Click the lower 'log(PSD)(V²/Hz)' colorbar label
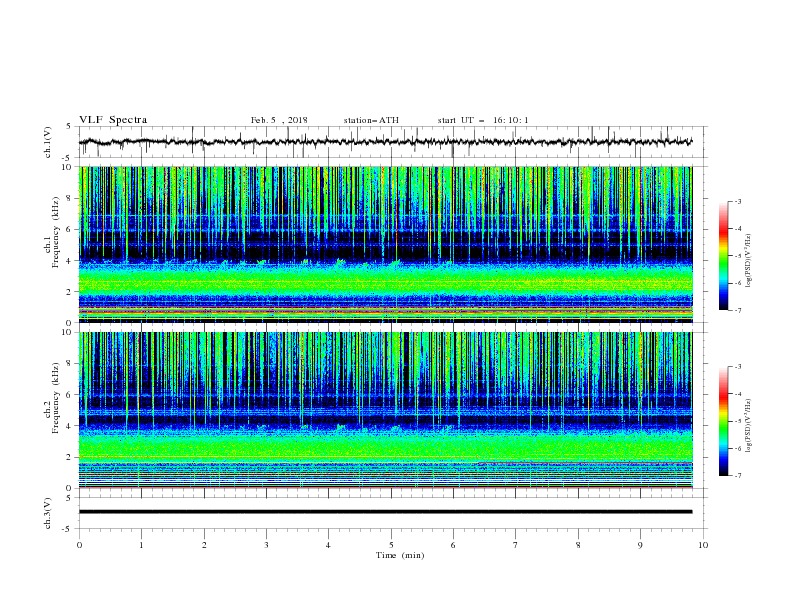This screenshot has height=612, width=792. (749, 426)
